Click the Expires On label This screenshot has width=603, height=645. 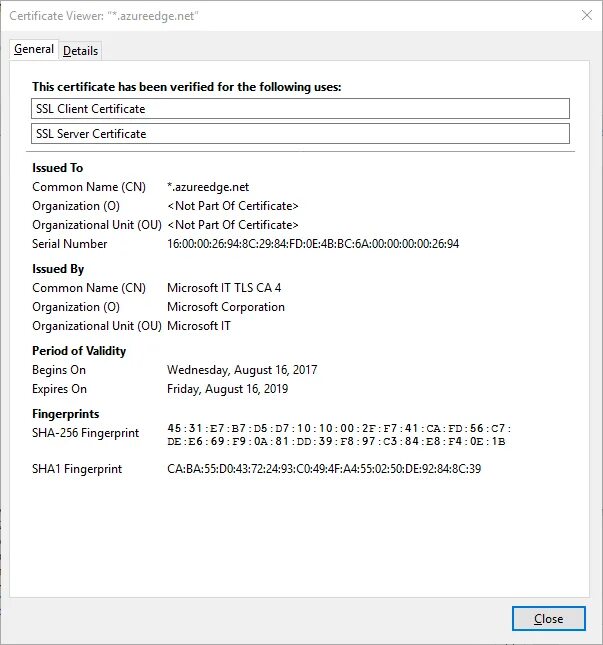[x=59, y=389]
